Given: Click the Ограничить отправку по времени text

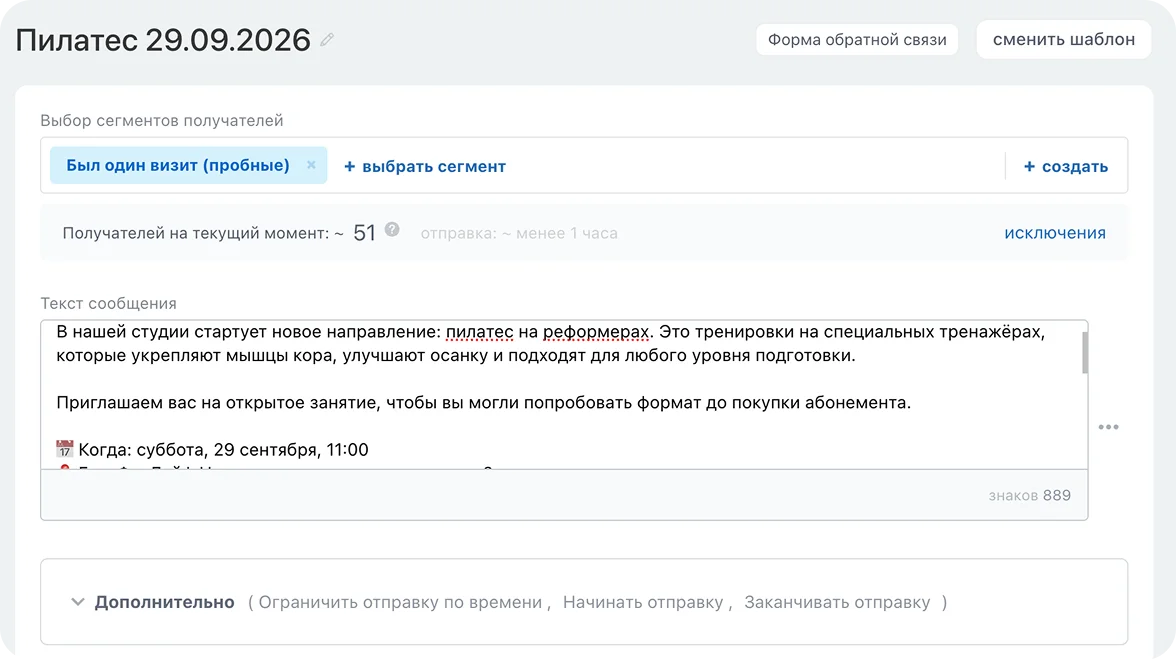Looking at the screenshot, I should point(400,602).
